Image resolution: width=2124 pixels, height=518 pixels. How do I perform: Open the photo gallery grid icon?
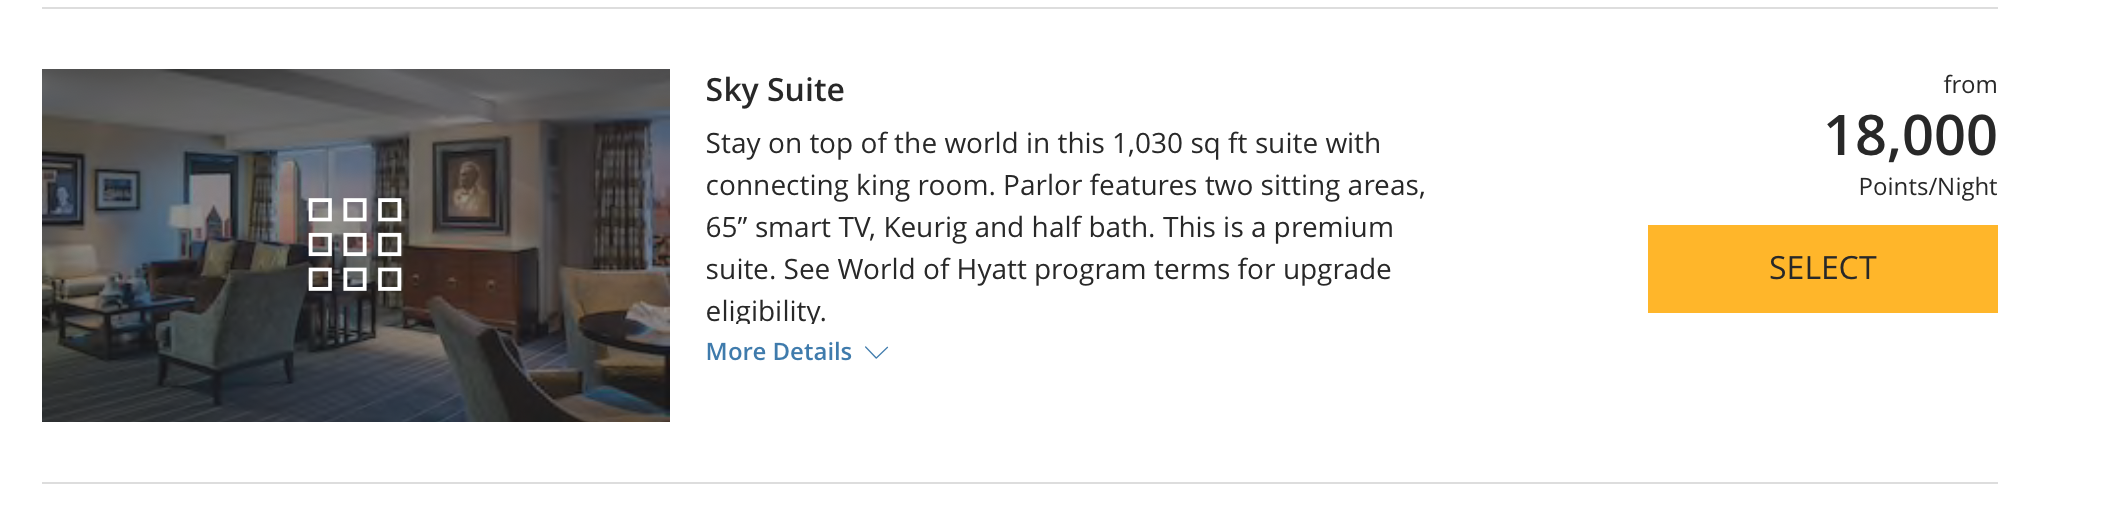(355, 244)
